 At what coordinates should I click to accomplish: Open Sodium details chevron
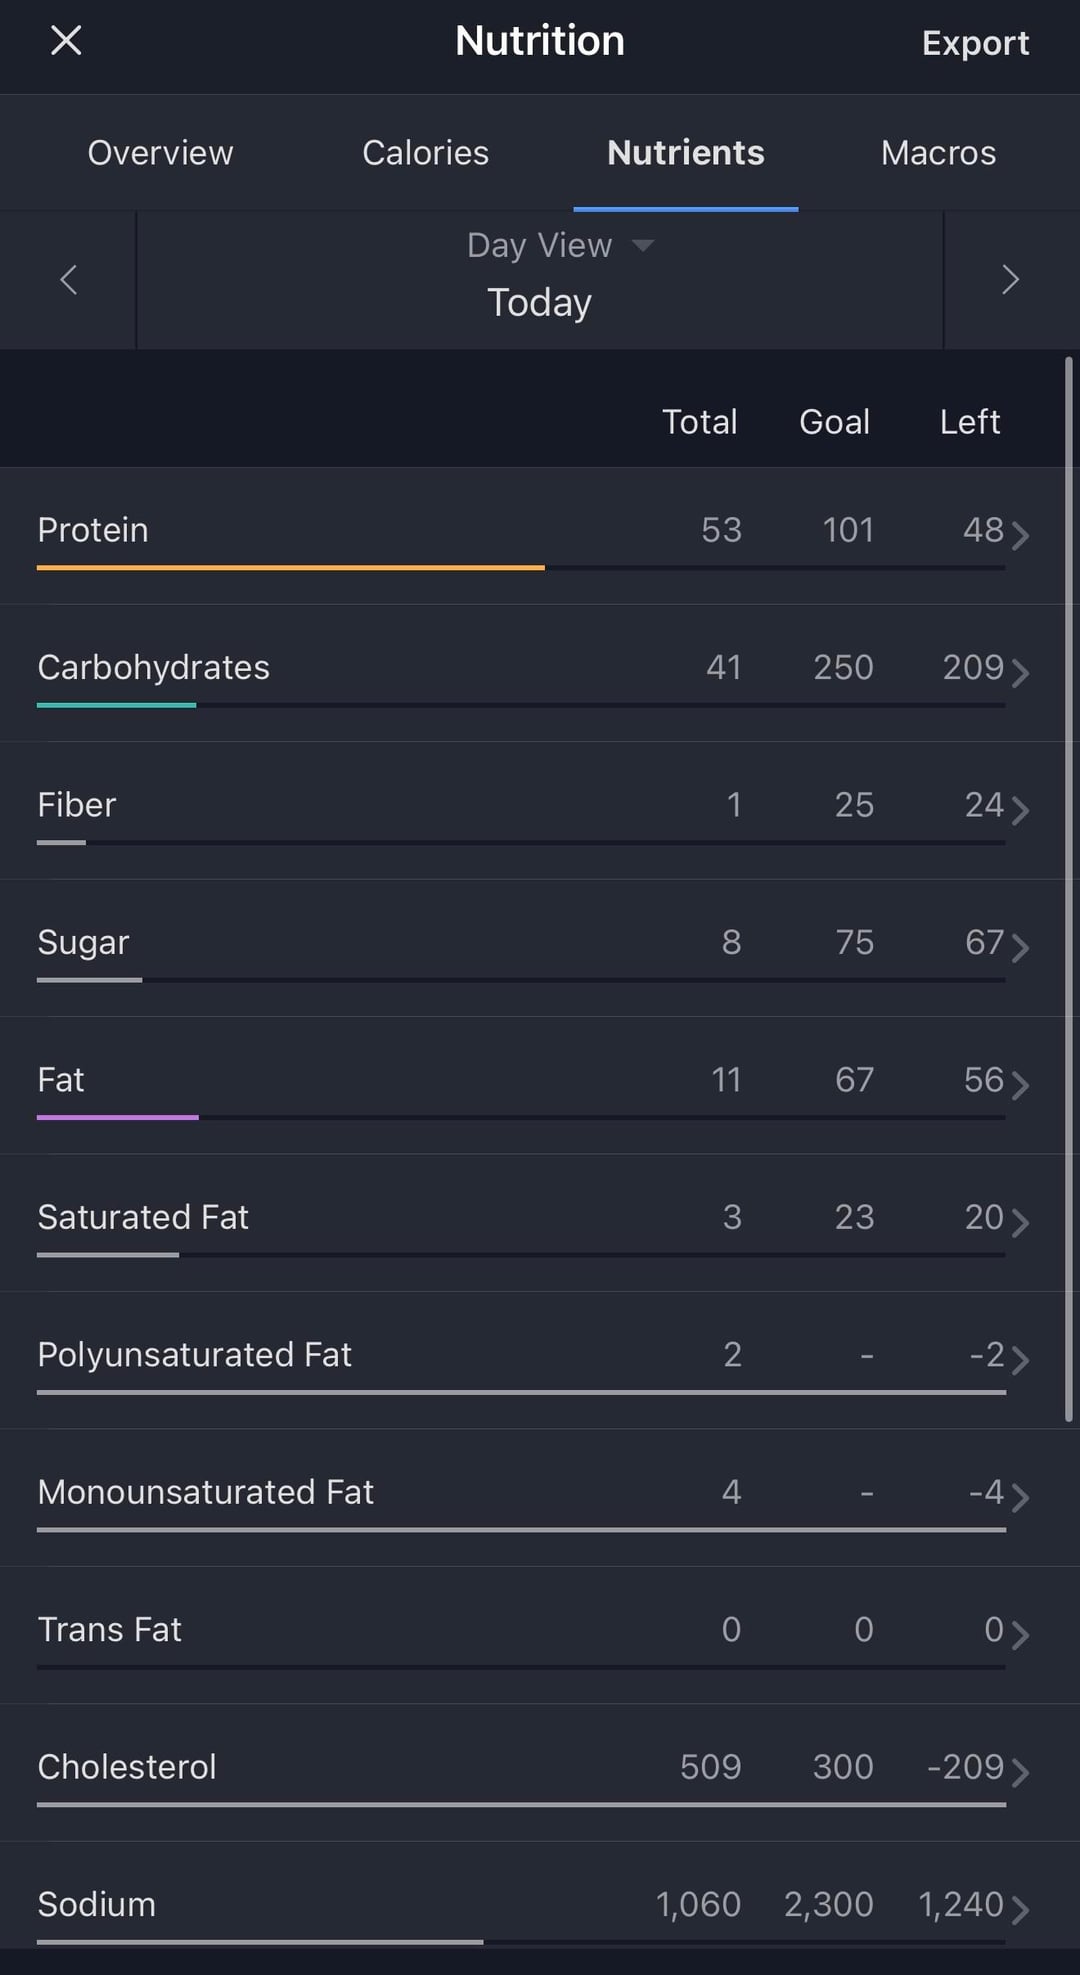[1020, 1909]
